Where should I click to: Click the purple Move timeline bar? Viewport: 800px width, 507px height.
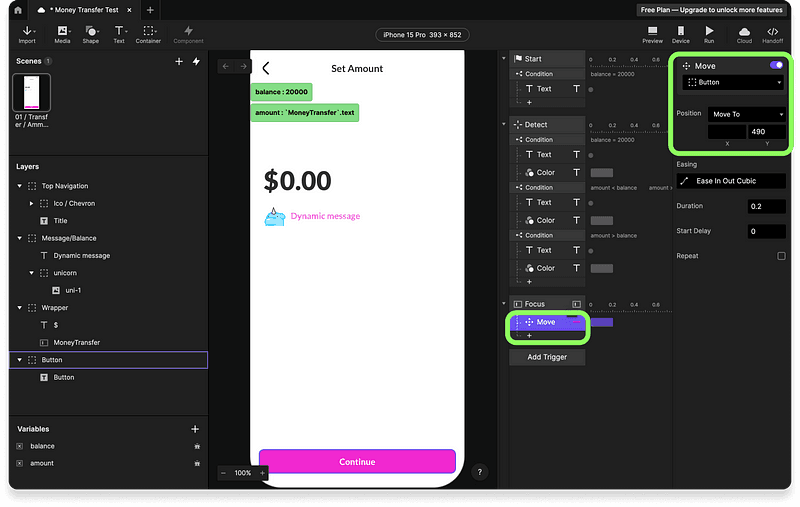pyautogui.click(x=602, y=322)
